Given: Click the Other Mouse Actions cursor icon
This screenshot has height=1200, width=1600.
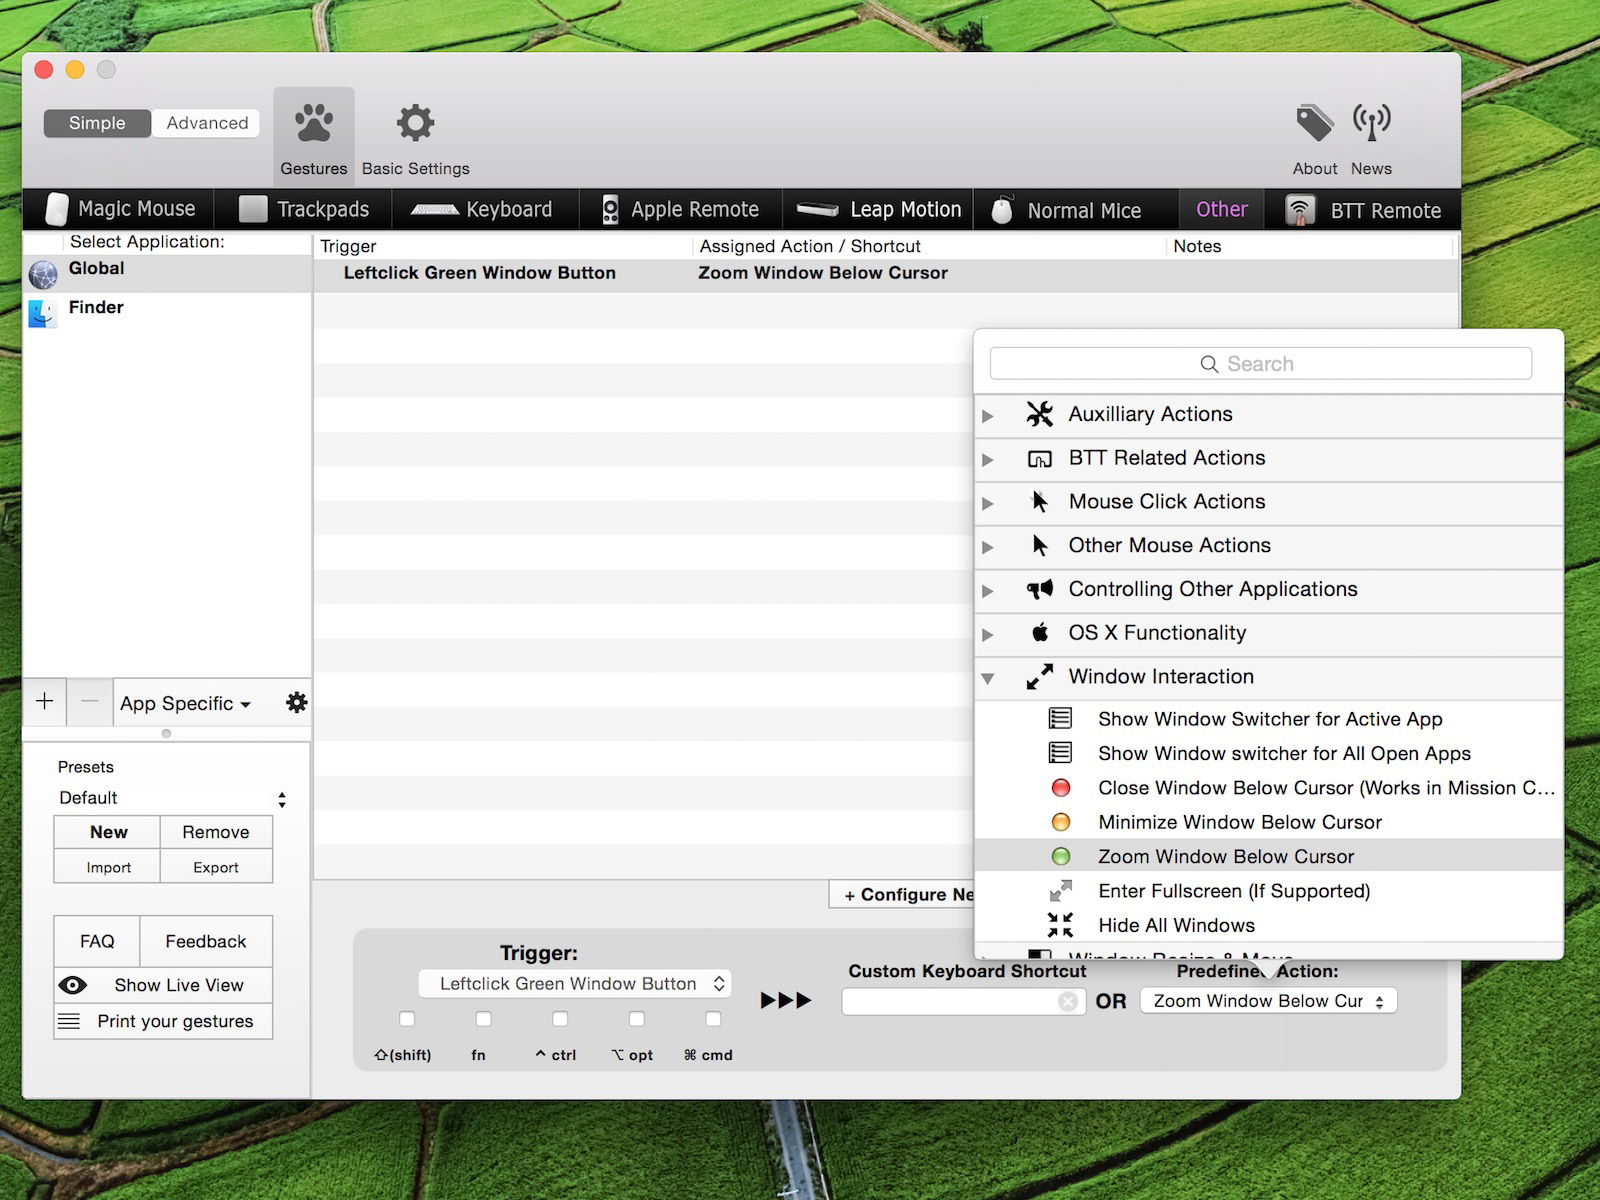Looking at the screenshot, I should pyautogui.click(x=1040, y=545).
